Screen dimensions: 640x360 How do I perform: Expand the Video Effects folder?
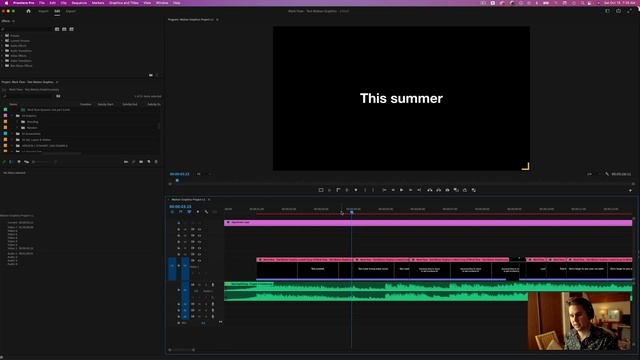click(2, 56)
